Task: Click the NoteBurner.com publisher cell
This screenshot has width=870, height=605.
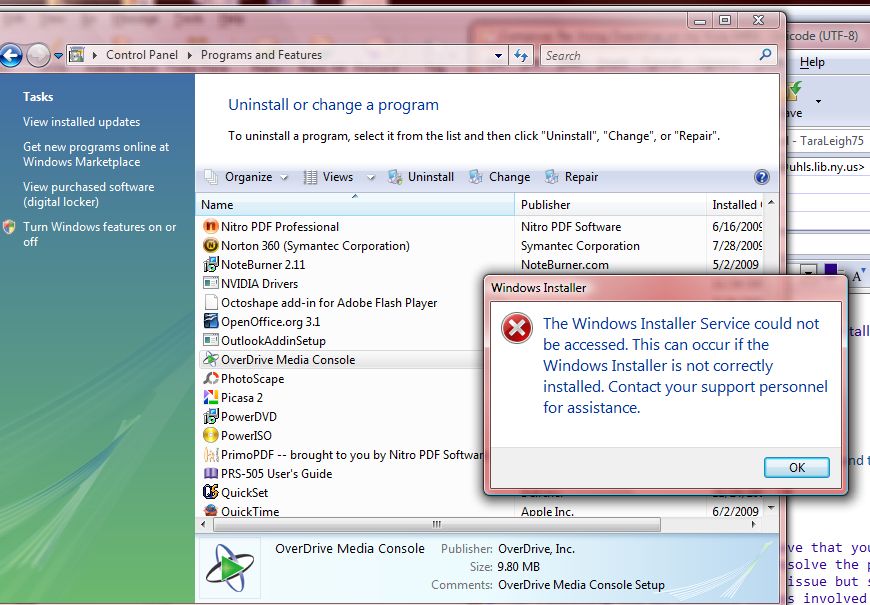Action: (x=564, y=265)
